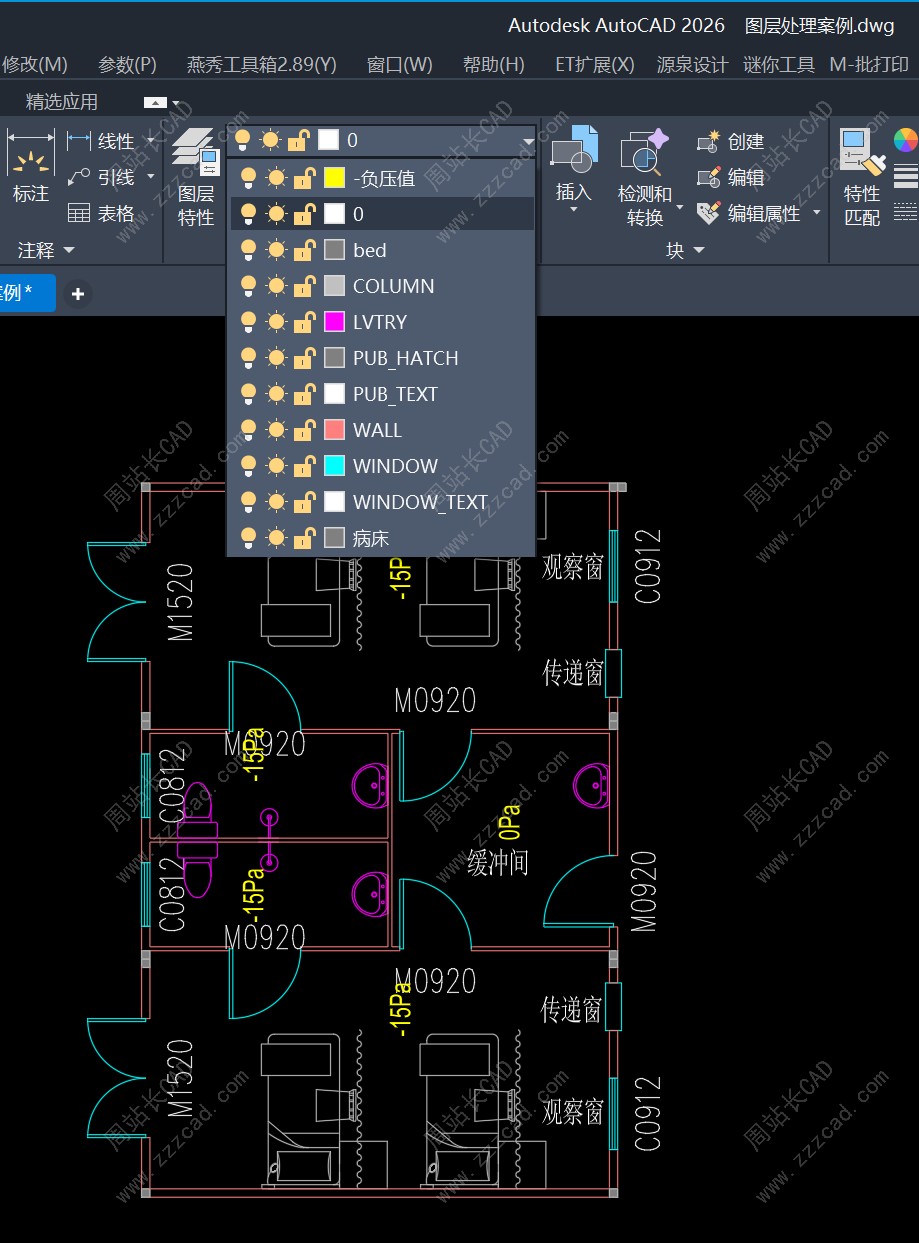Expand the 注释 panel dropdown
The width and height of the screenshot is (919, 1243).
point(69,250)
